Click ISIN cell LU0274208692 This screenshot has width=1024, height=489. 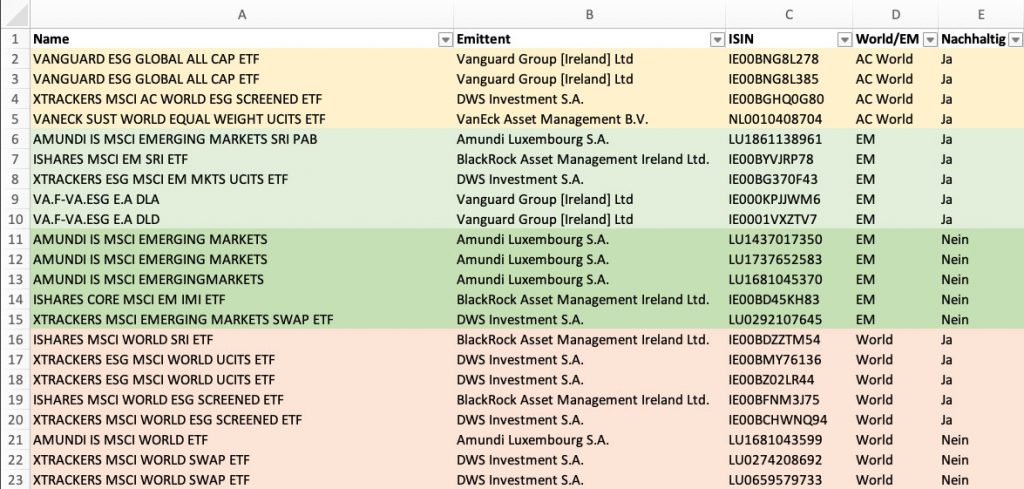point(789,460)
